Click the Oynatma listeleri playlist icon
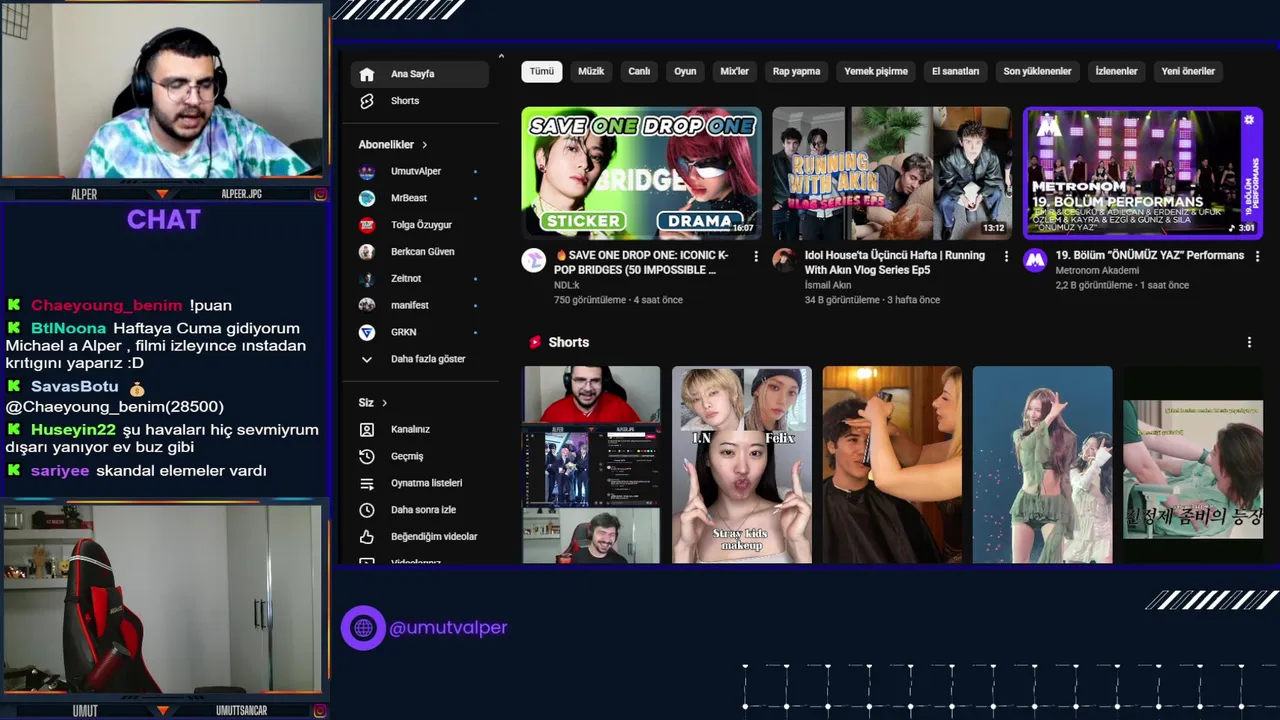Viewport: 1280px width, 720px height. tap(367, 483)
